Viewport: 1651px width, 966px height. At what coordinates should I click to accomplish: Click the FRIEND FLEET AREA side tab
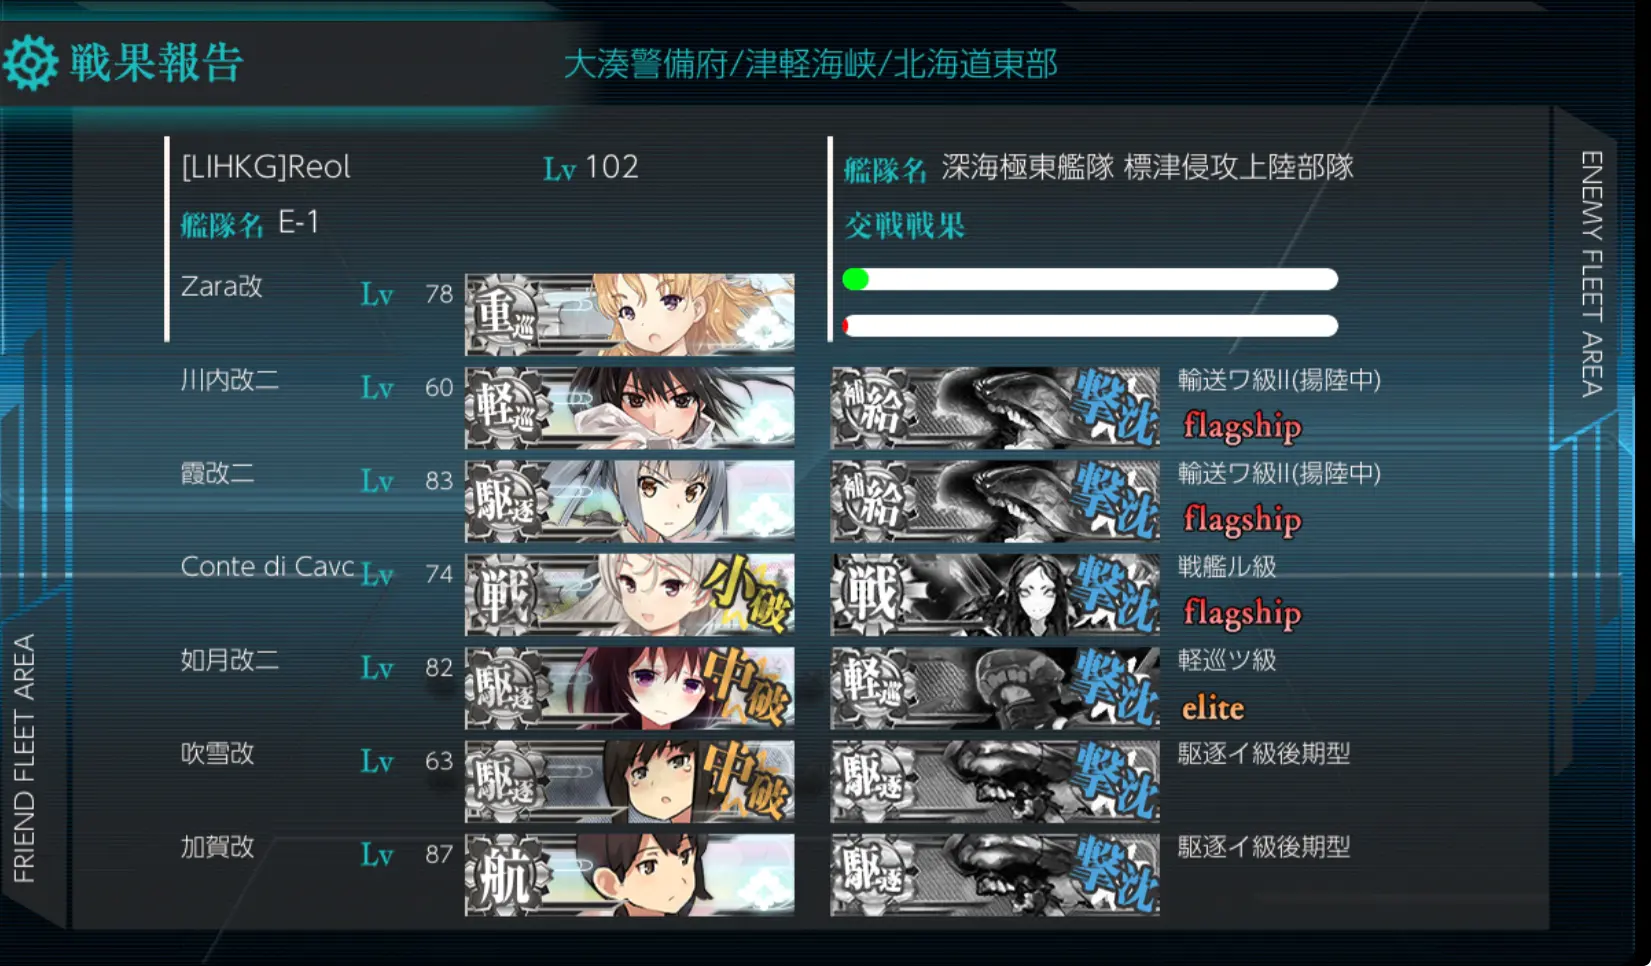tap(24, 758)
